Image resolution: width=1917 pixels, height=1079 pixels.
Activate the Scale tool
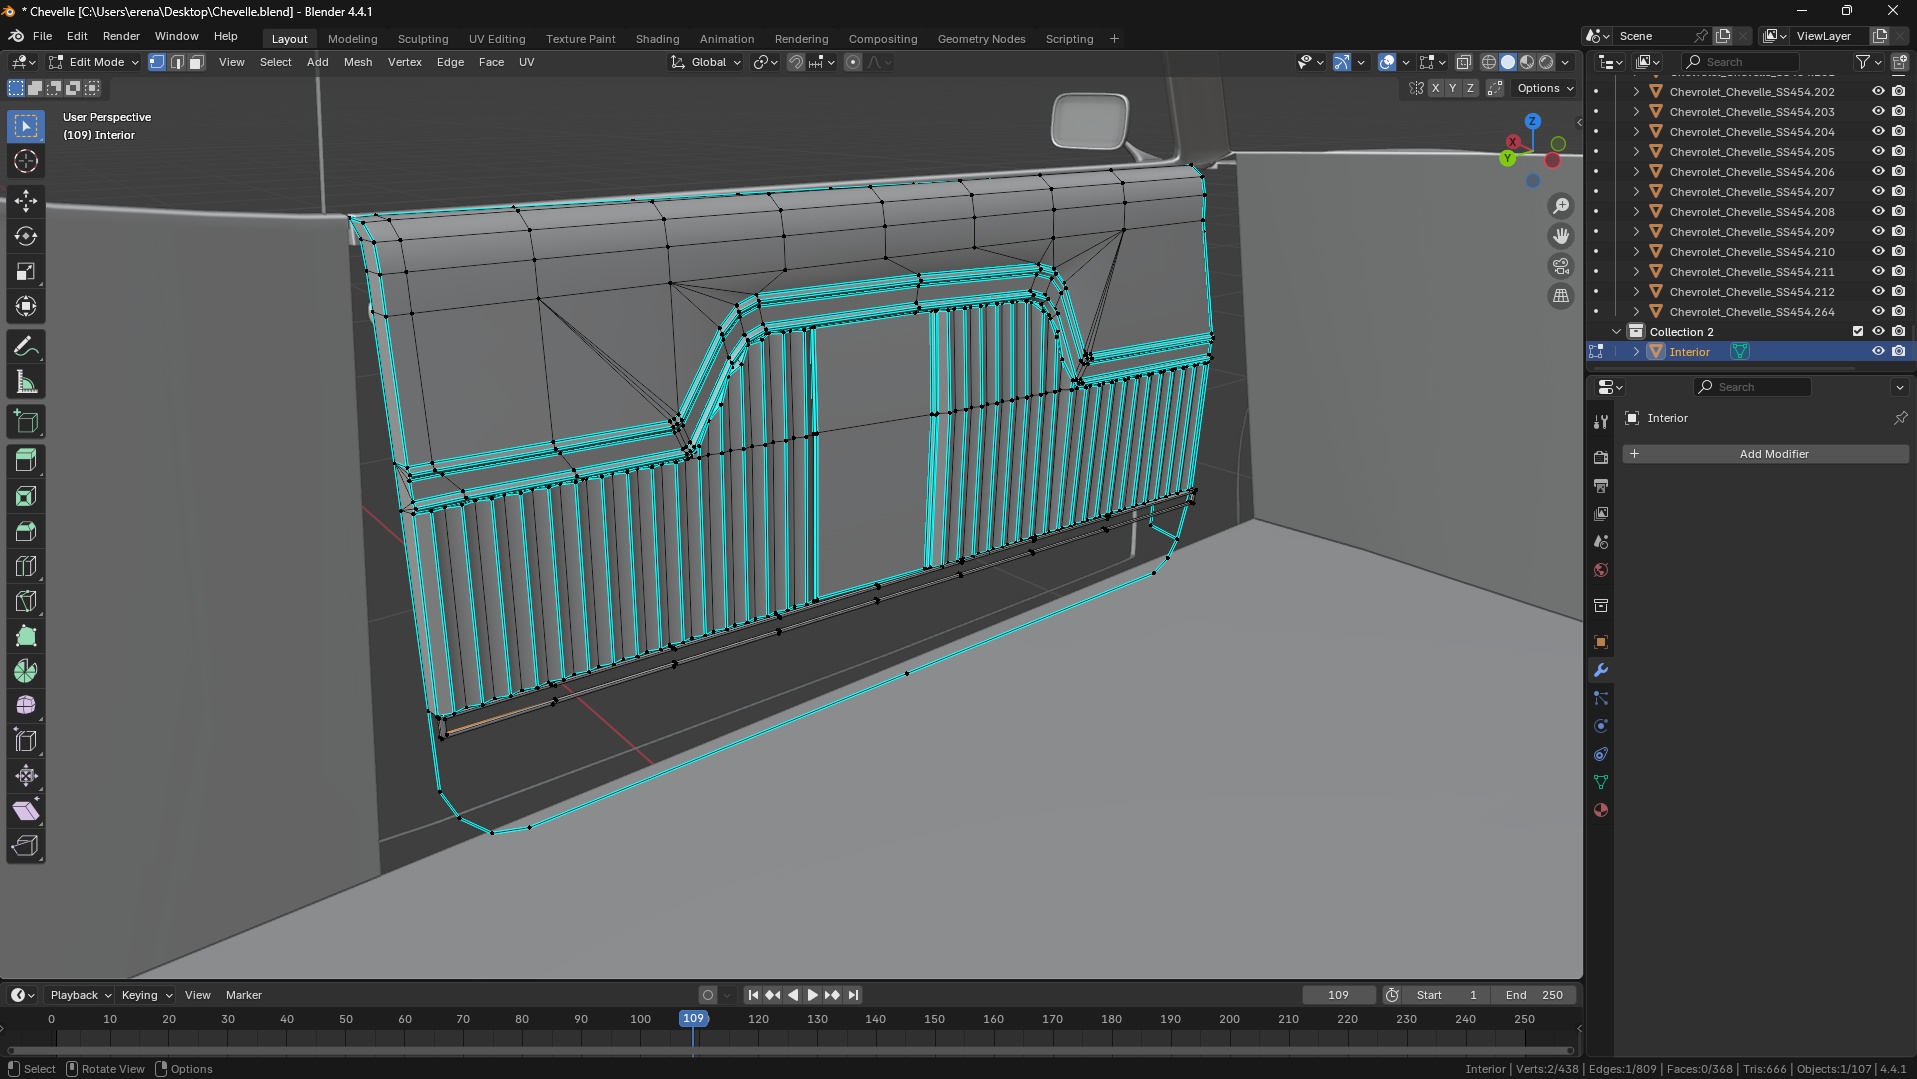[26, 271]
